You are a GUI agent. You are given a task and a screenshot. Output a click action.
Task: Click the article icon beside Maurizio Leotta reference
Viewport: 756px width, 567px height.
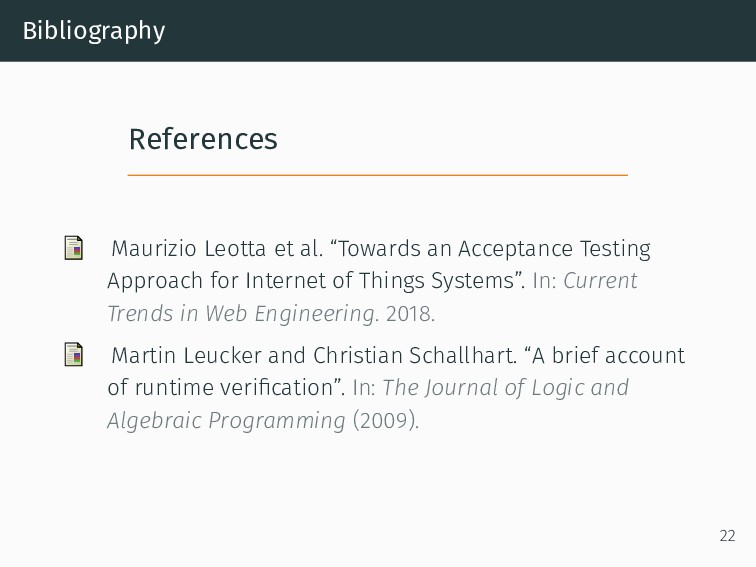pos(74,248)
